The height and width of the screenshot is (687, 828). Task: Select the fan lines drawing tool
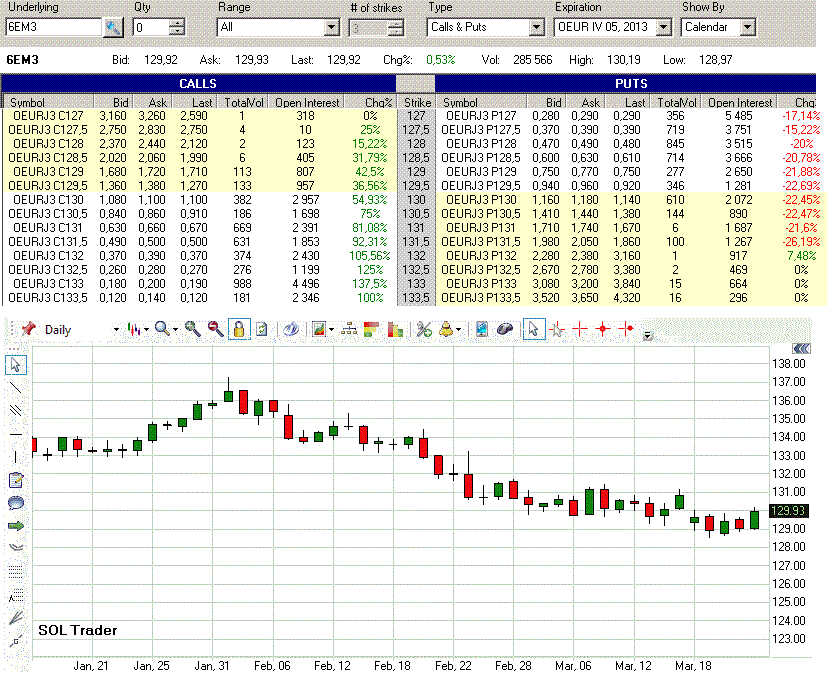coord(16,618)
